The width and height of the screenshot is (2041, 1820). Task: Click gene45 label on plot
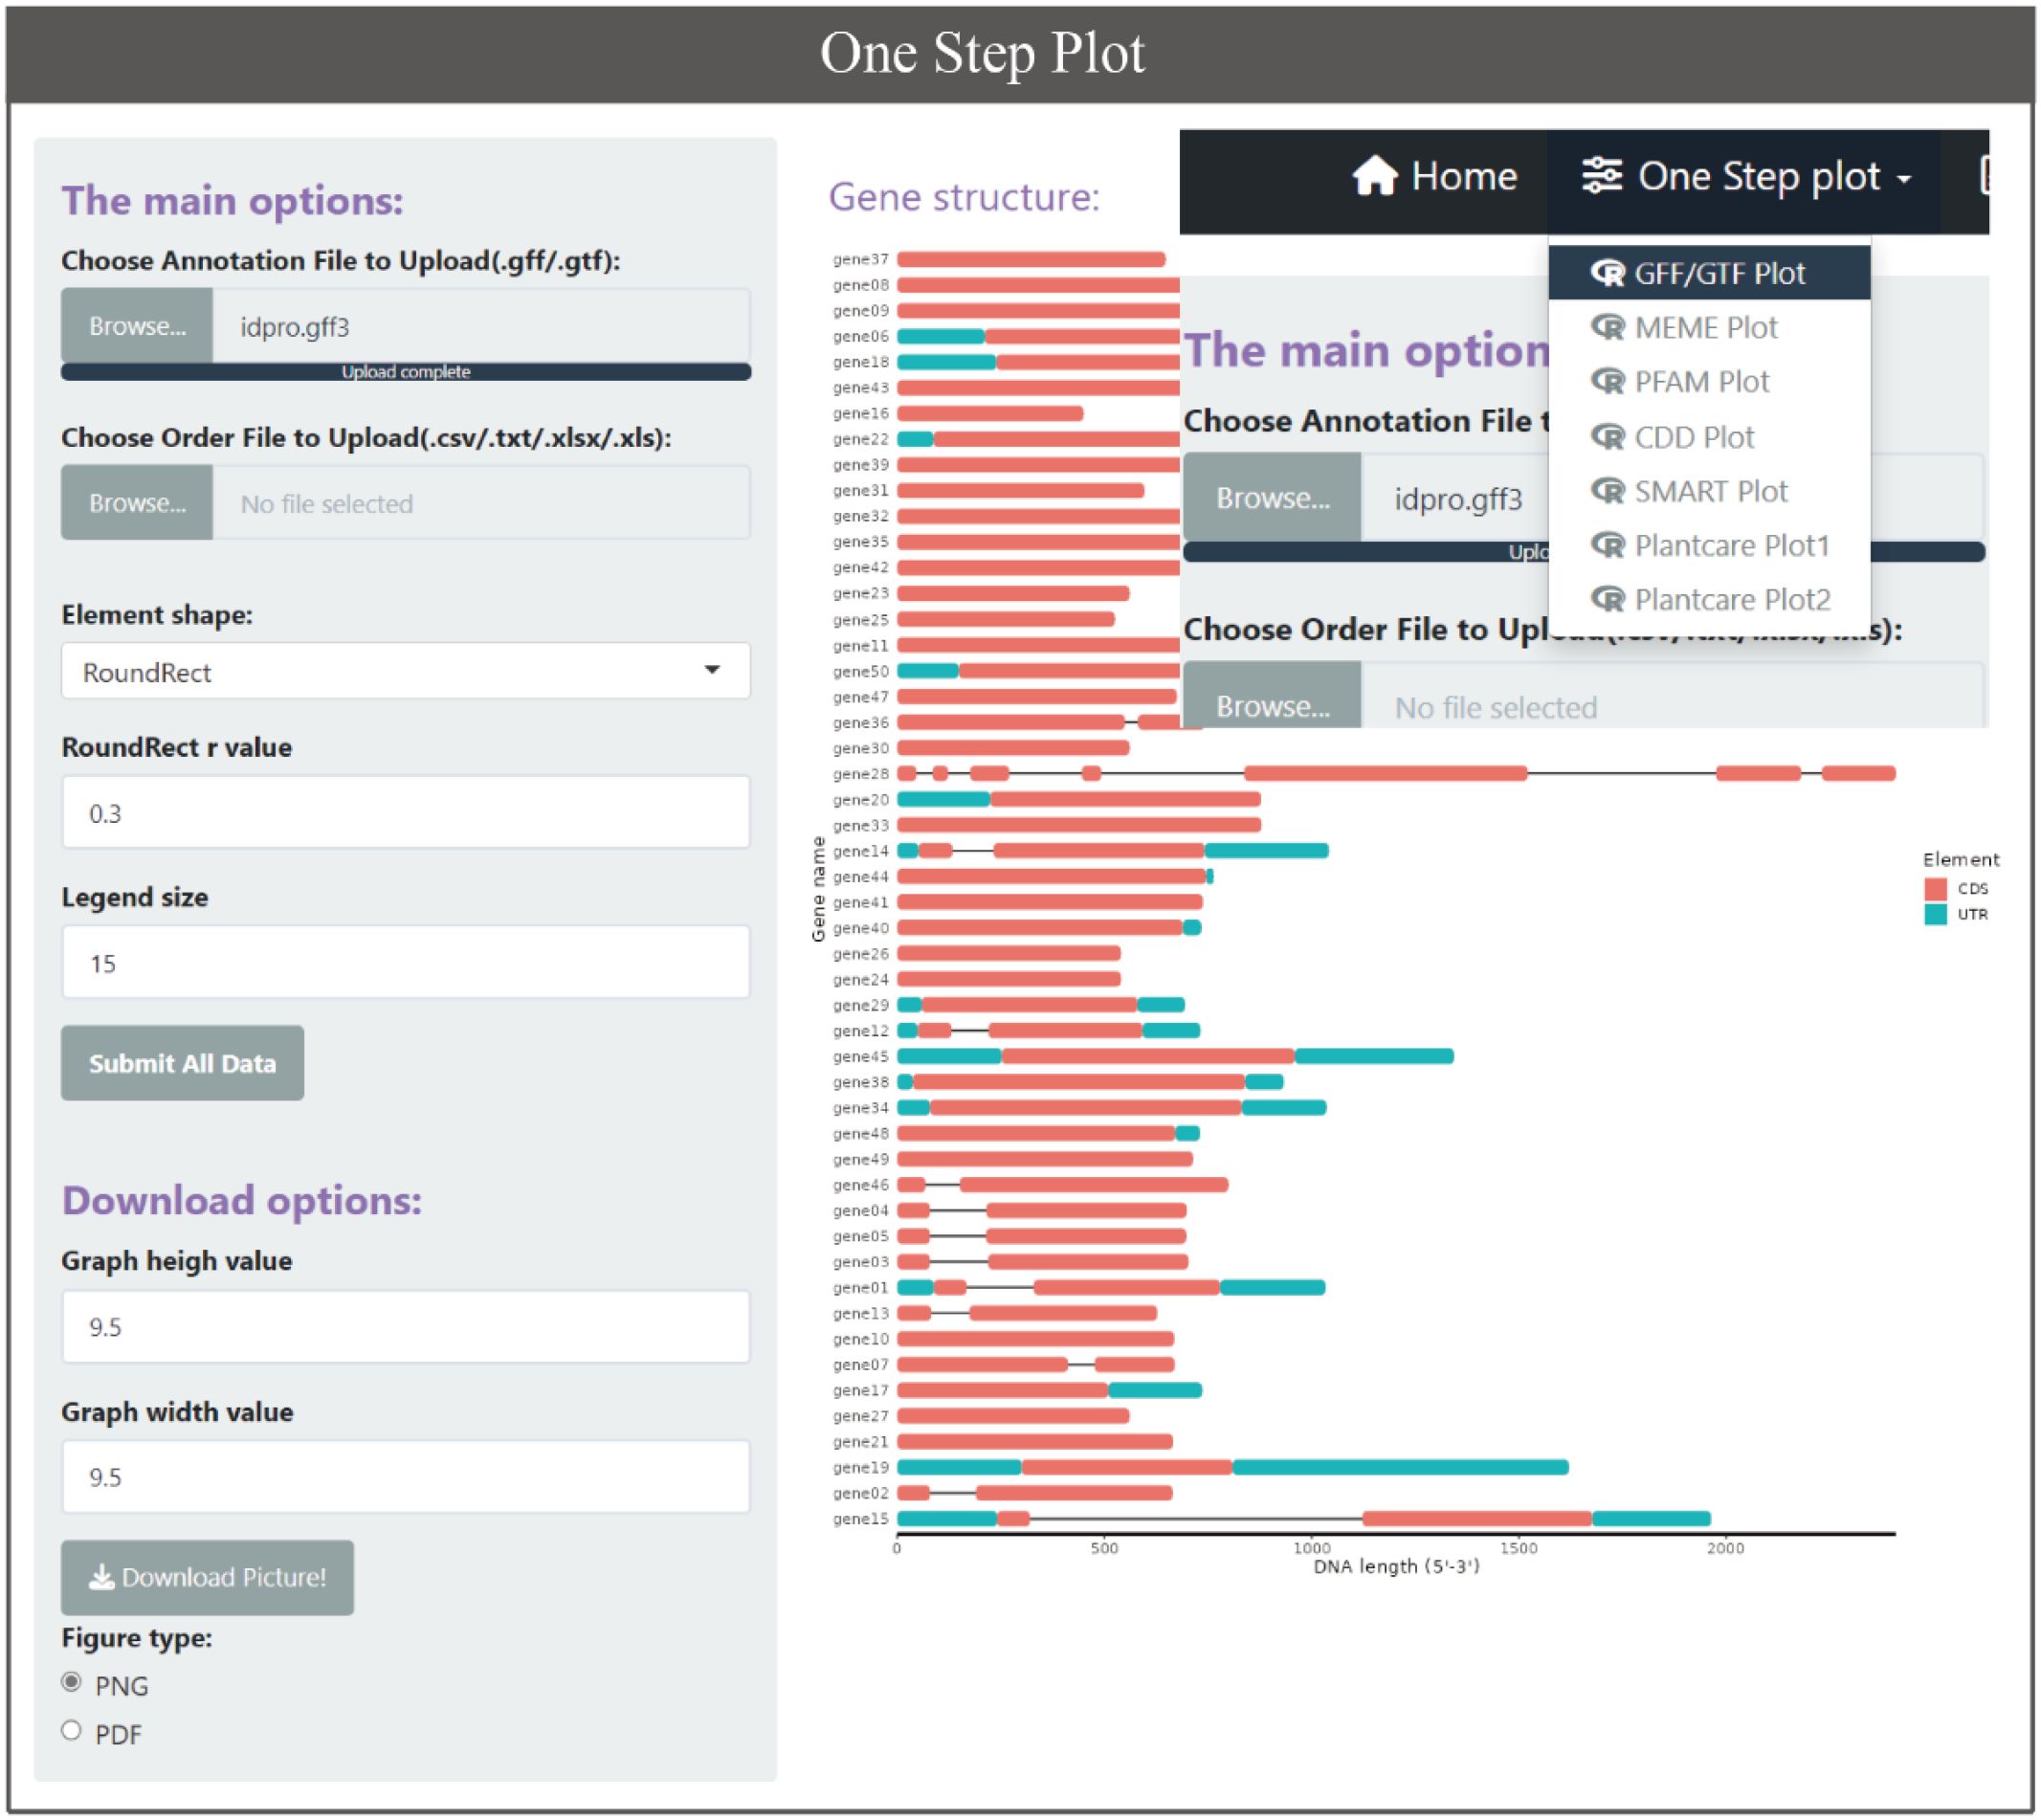pos(860,1056)
